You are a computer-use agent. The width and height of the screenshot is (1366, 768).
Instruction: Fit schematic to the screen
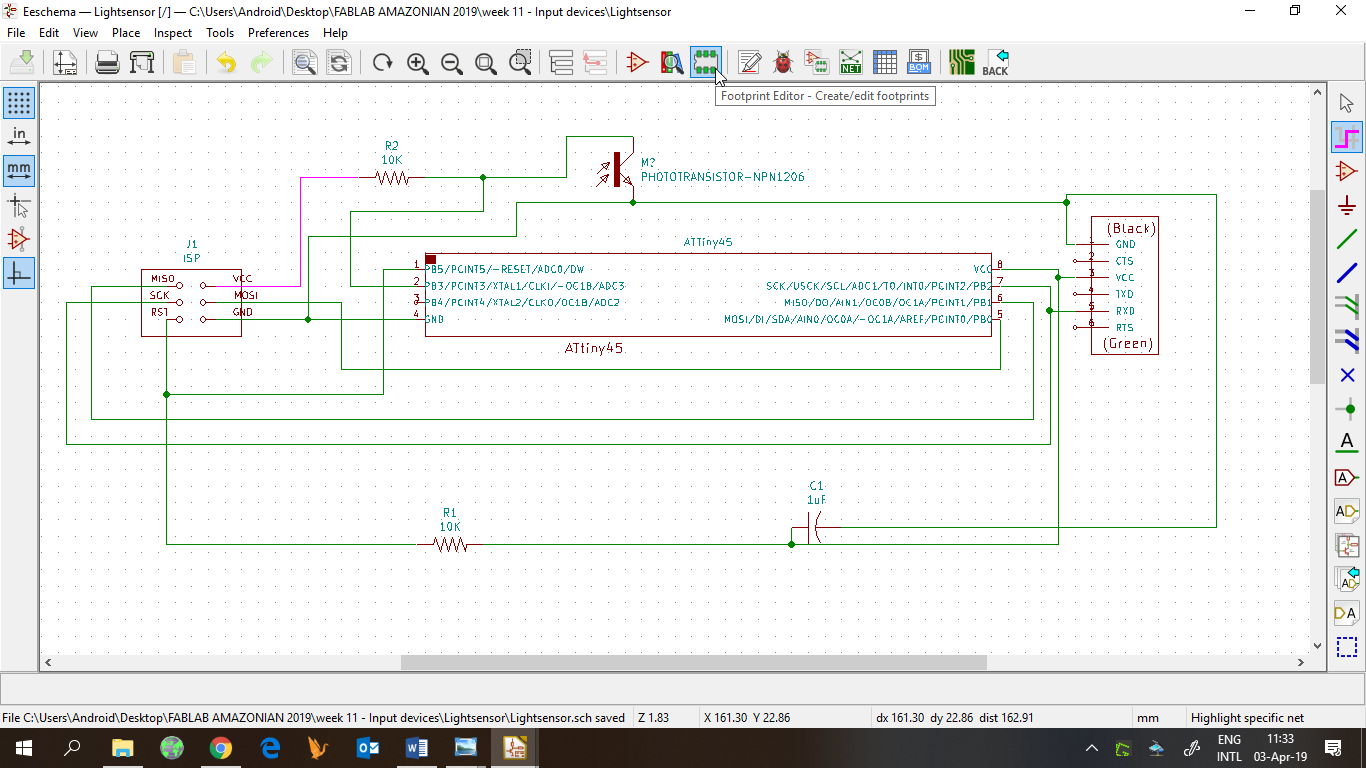(x=486, y=62)
